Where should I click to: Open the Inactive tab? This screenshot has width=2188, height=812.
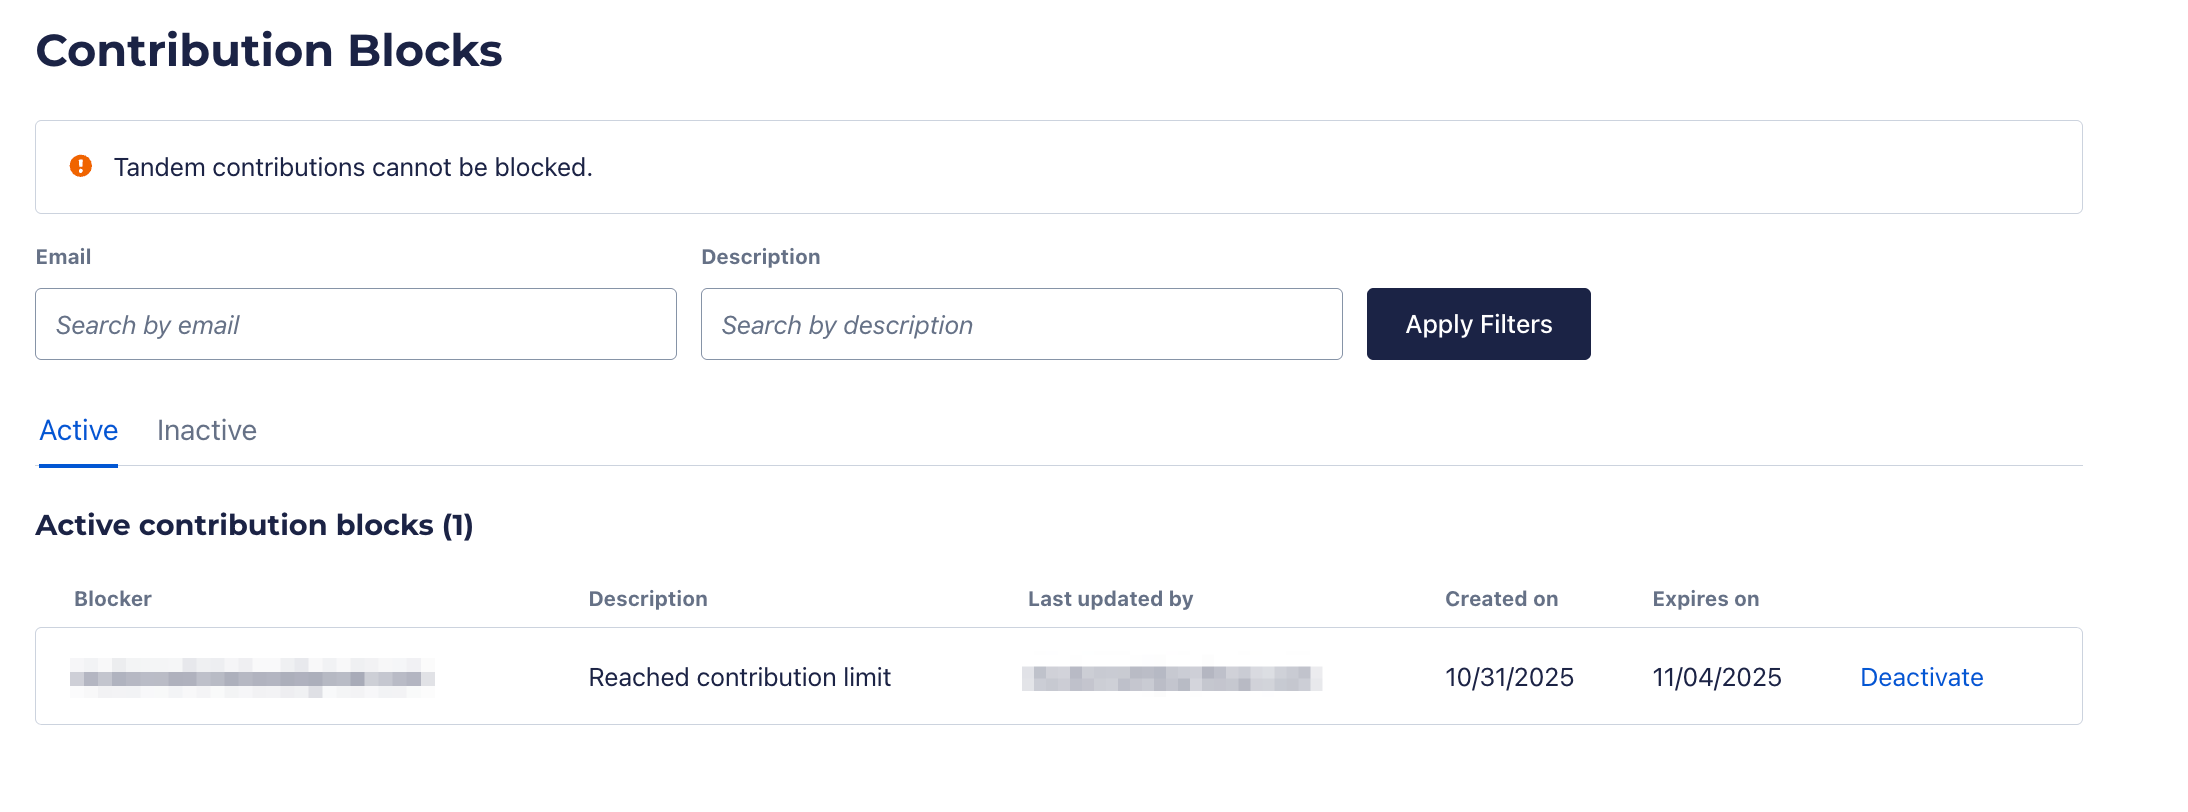click(207, 430)
